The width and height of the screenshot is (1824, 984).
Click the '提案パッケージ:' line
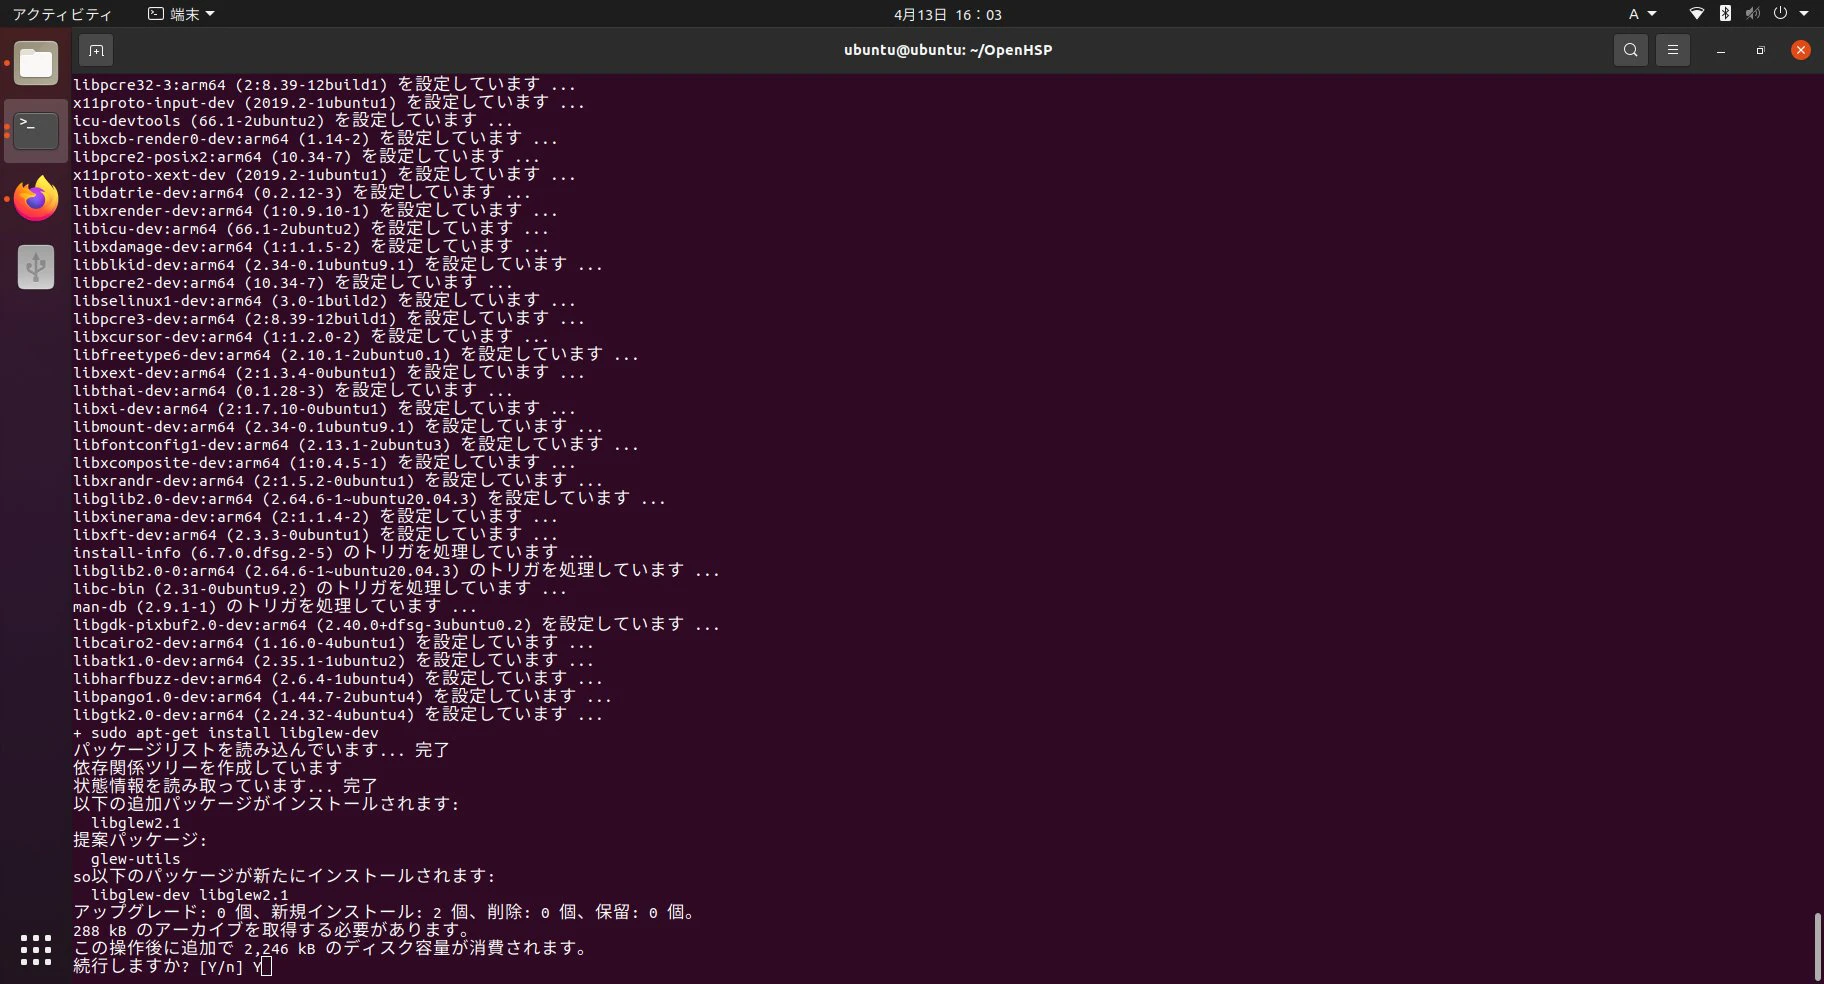[x=140, y=841]
